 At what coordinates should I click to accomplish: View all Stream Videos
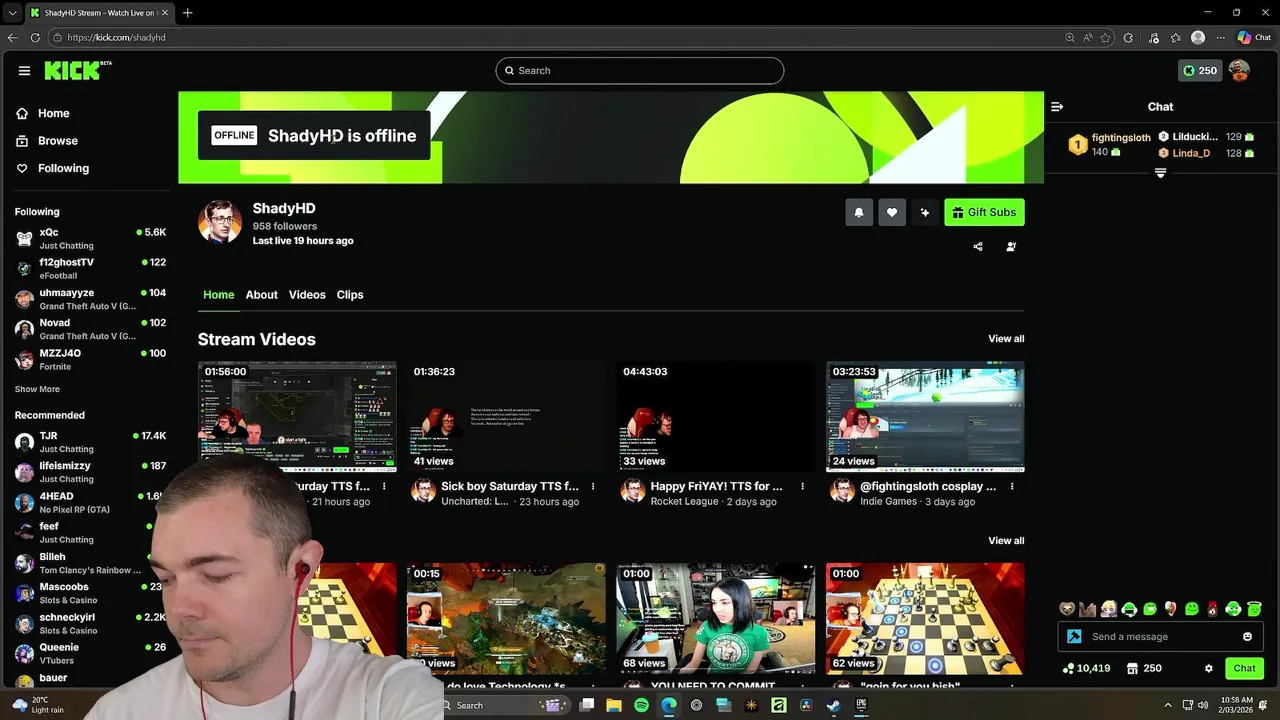coord(1006,338)
